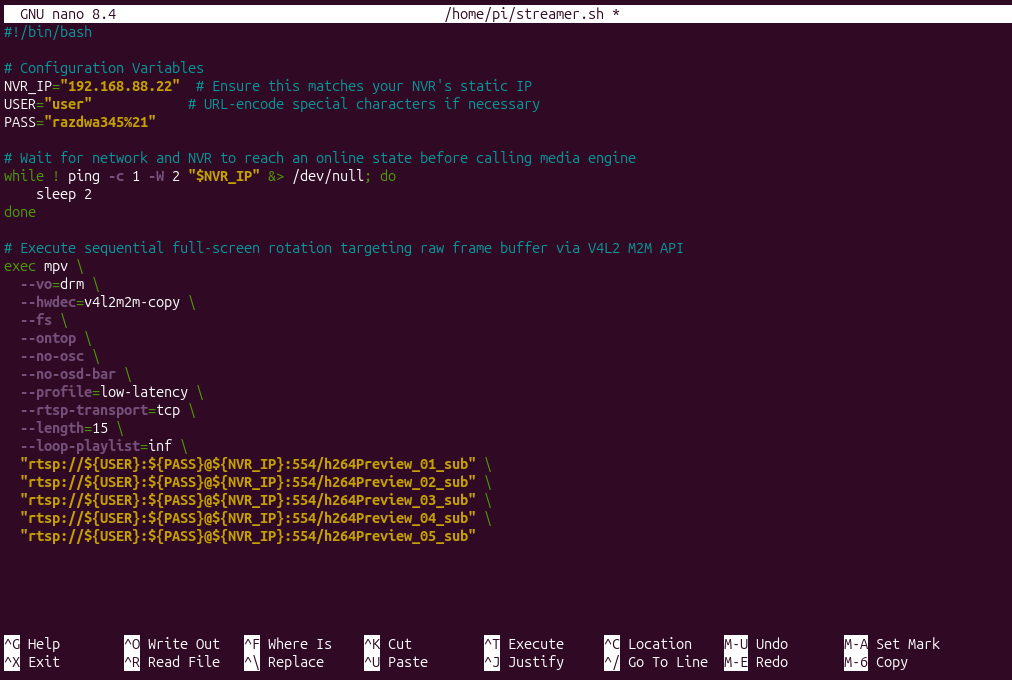
Task: Click the 'URL-encode special characters' comment
Action: tap(364, 104)
